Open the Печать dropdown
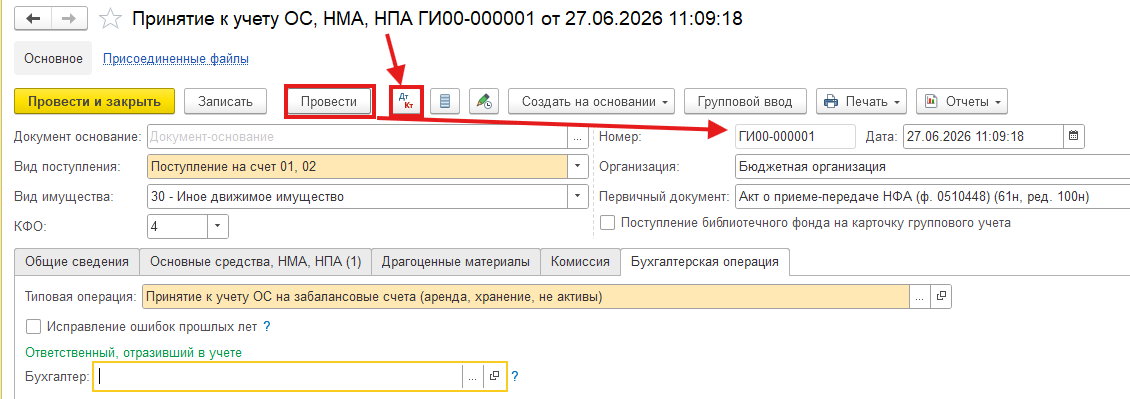Screen dimensions: 1130x399 [861, 102]
